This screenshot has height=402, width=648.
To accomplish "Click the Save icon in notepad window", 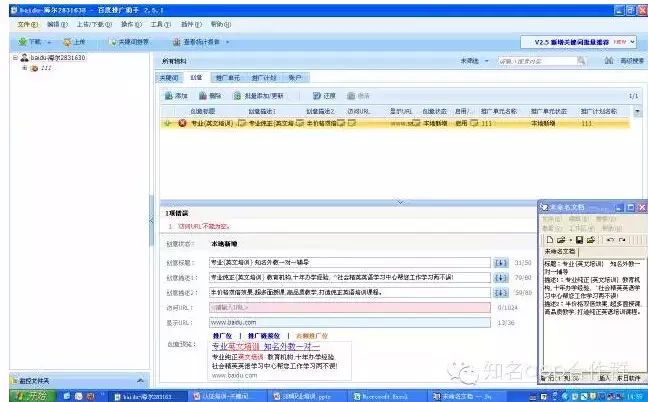I will coord(579,240).
